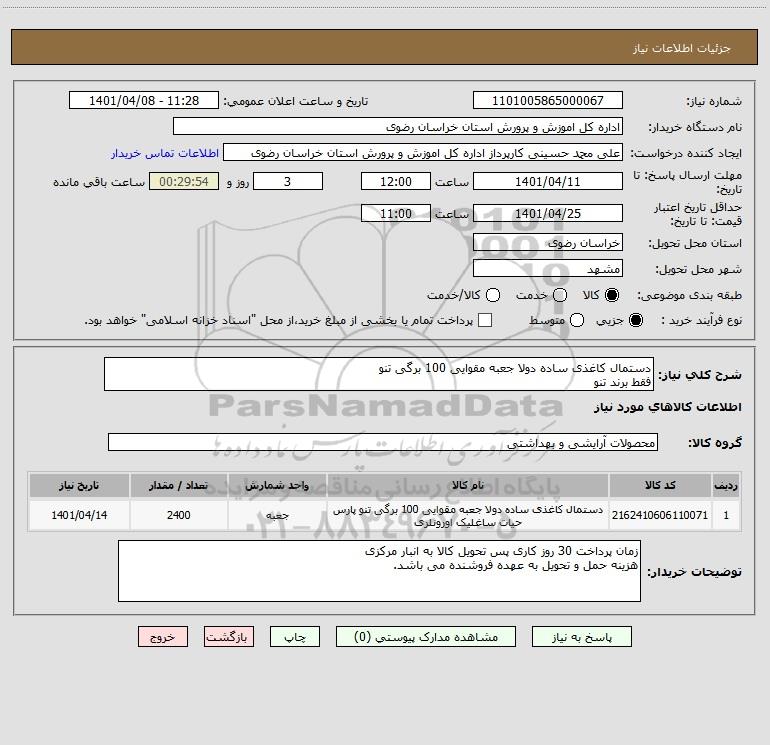Click the remaining days field showing 3
Viewport: 770px width, 745px height.
point(288,181)
